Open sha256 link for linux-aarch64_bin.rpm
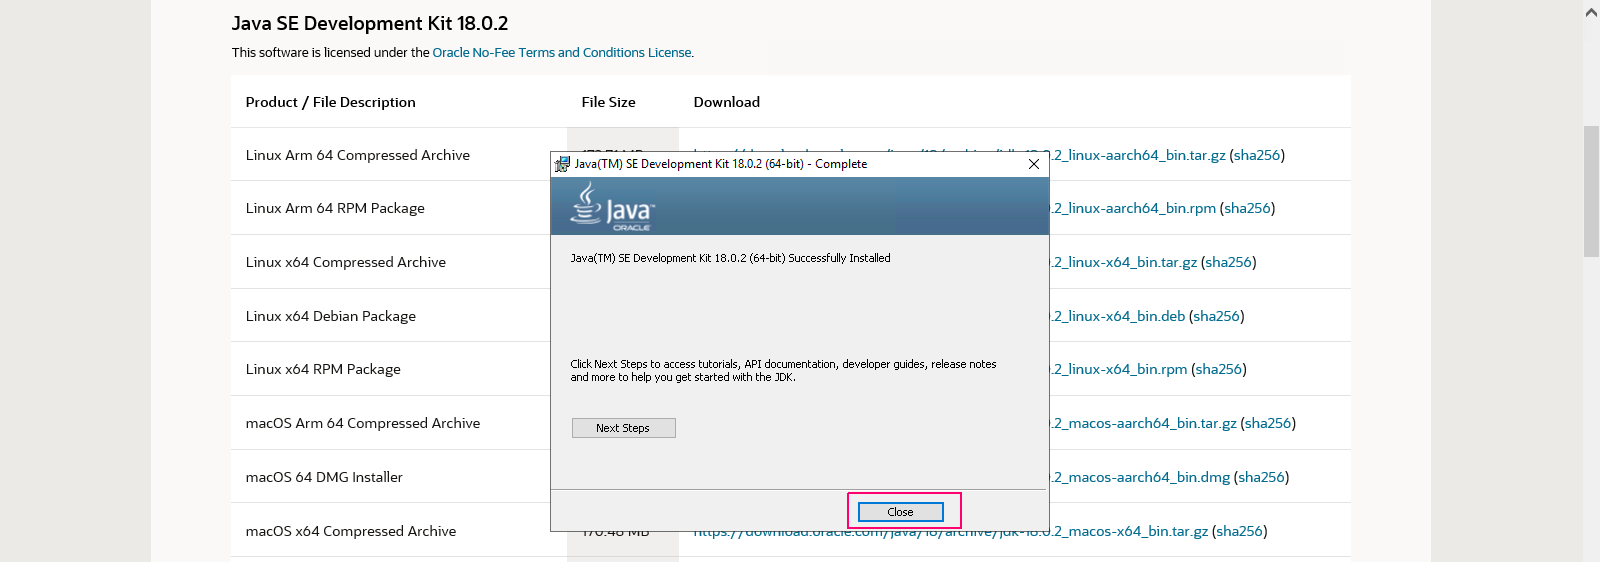 click(x=1247, y=208)
